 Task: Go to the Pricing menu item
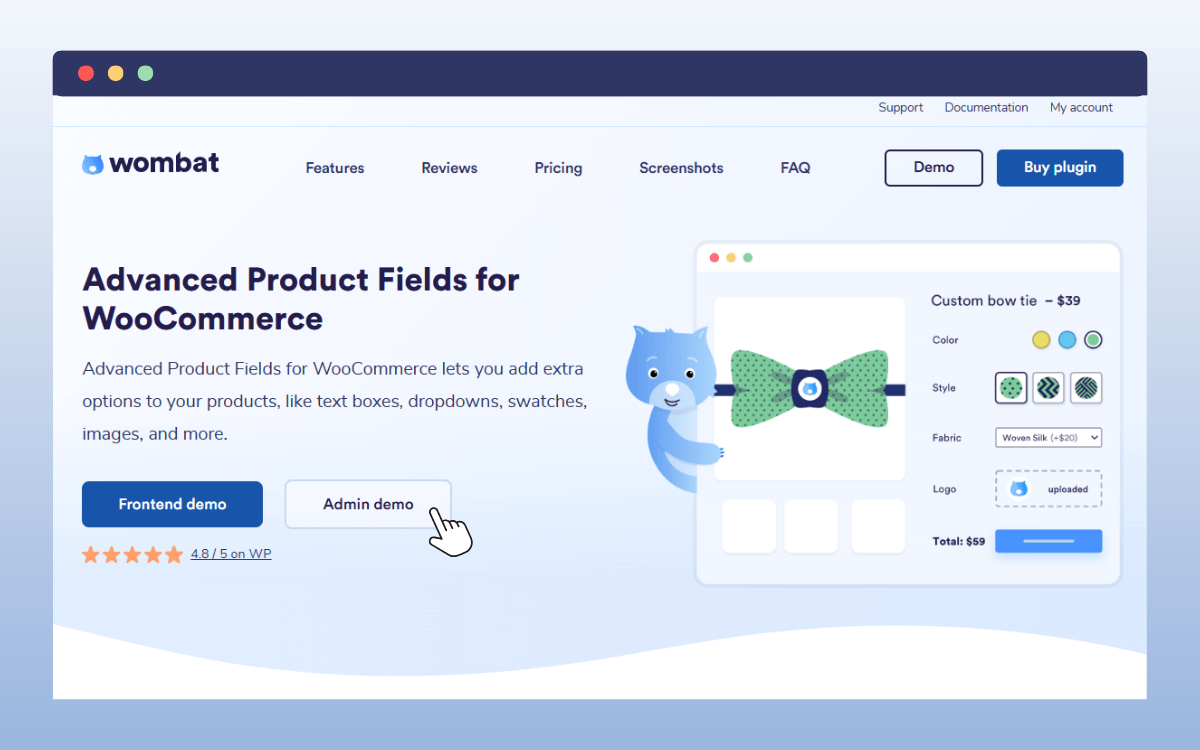pos(558,168)
